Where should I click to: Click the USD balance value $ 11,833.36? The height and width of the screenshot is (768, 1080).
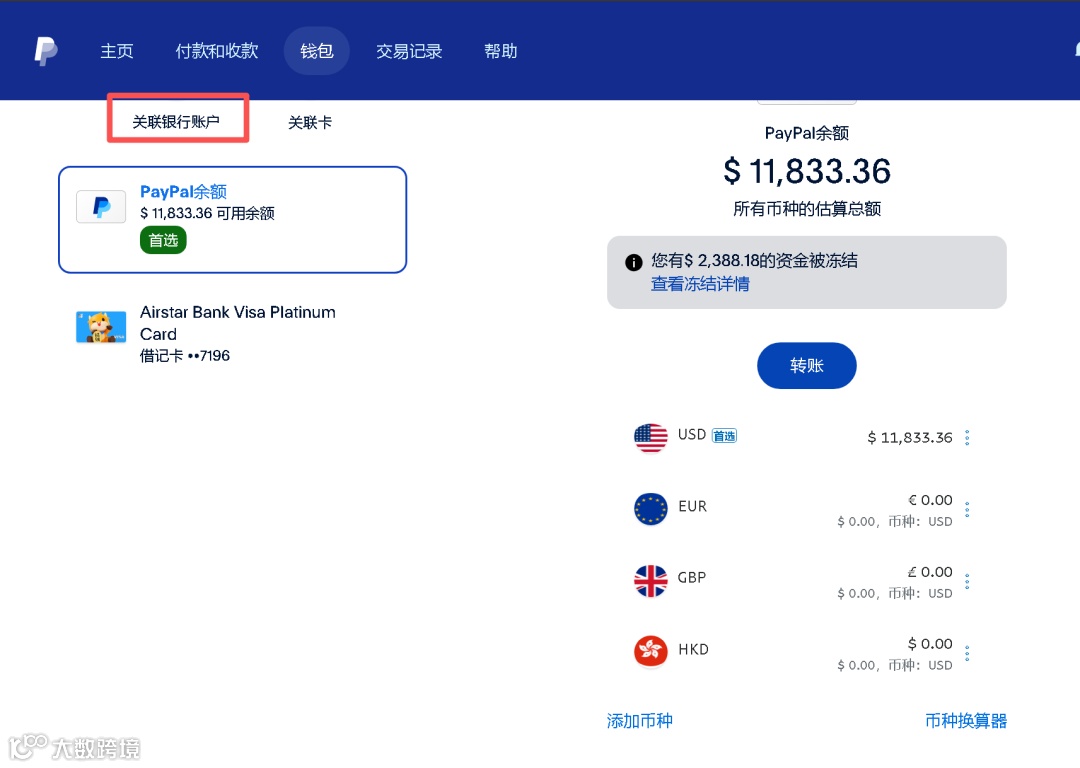910,437
